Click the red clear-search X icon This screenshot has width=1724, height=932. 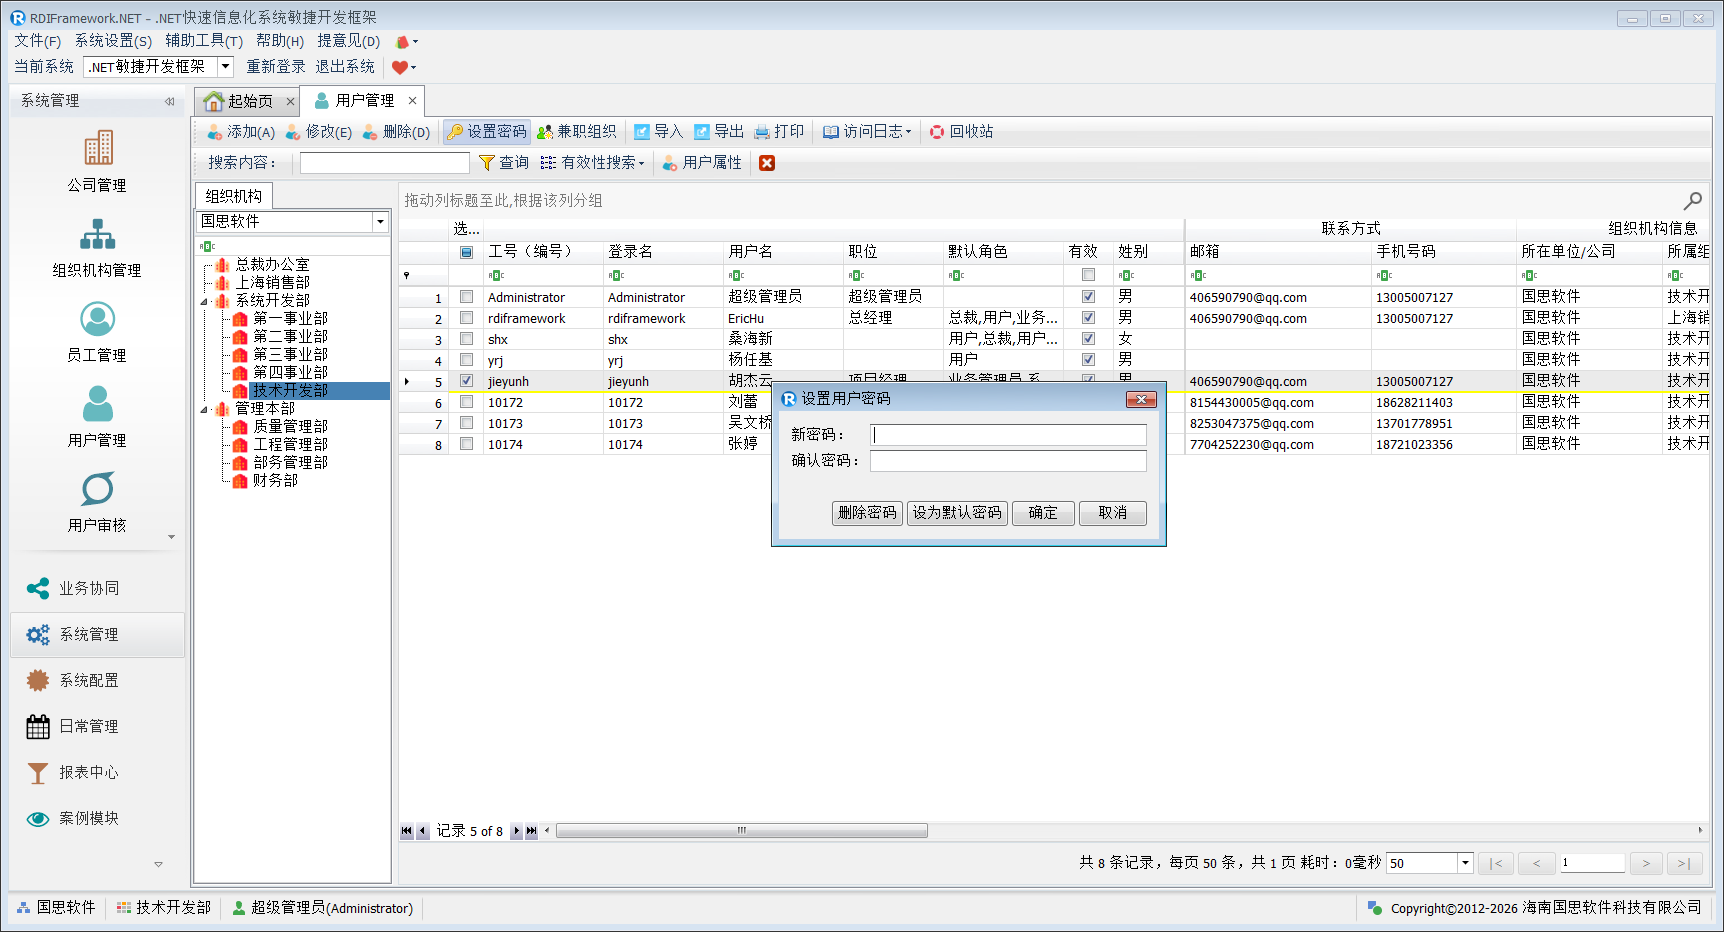coord(767,163)
